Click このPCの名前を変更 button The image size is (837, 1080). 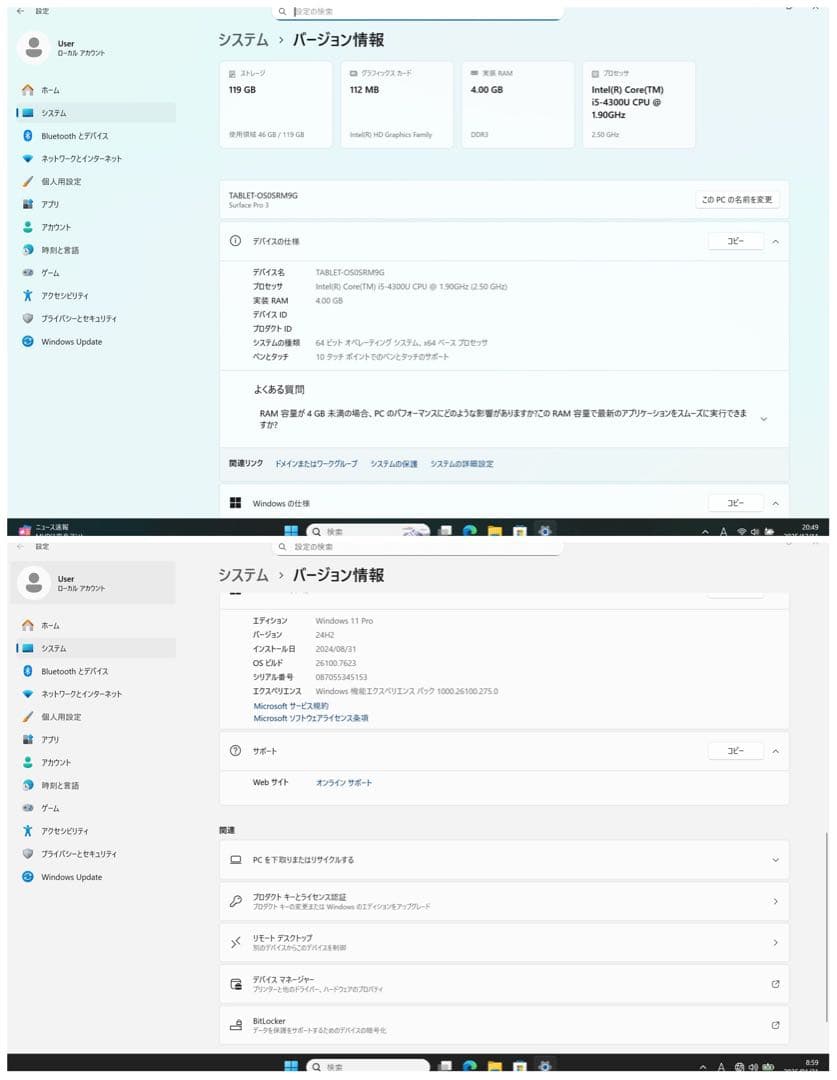tap(737, 200)
